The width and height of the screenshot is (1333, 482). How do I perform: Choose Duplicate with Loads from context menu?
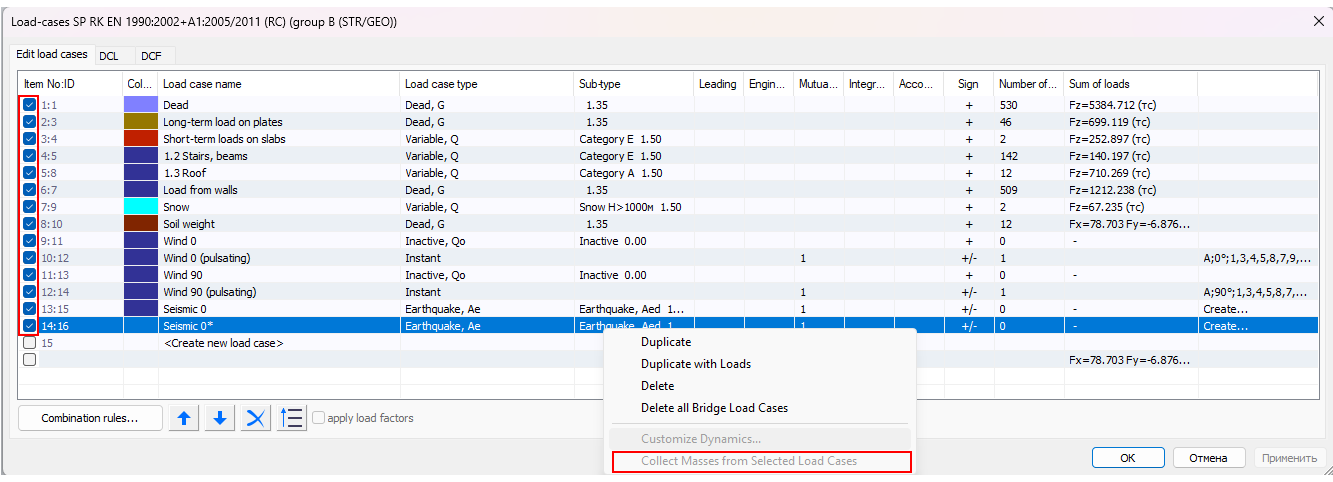[x=695, y=364]
